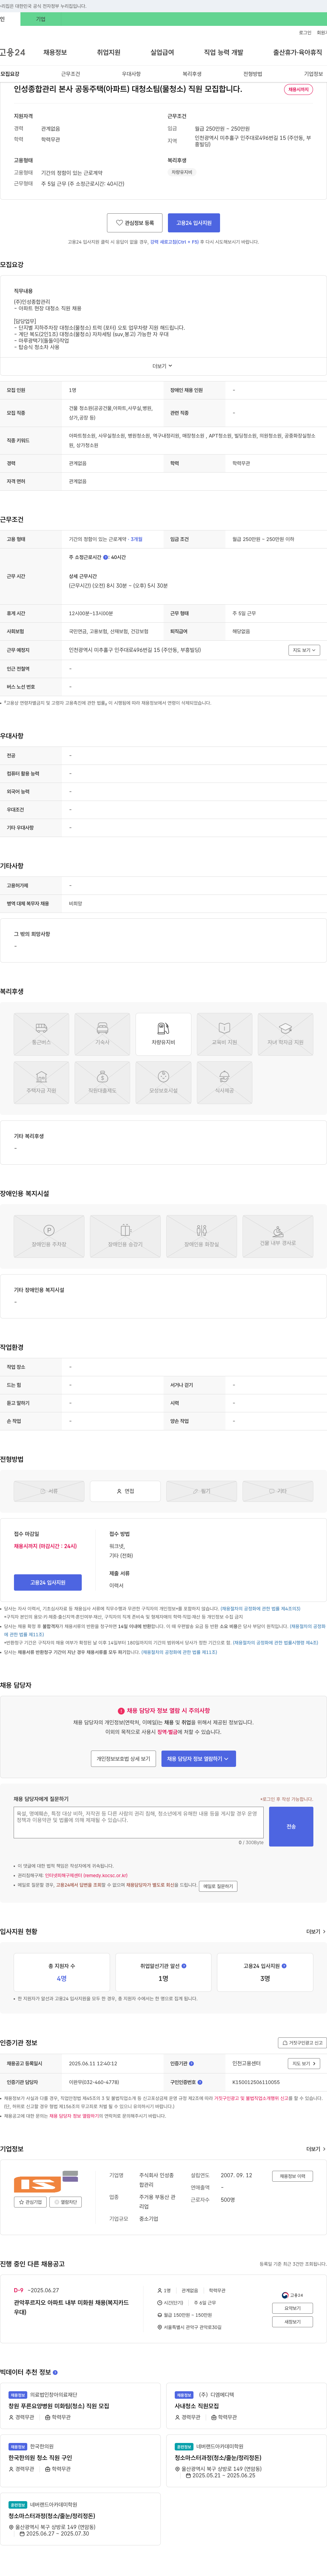Click the 자녀 학자금 지원 icon

coord(285,1034)
